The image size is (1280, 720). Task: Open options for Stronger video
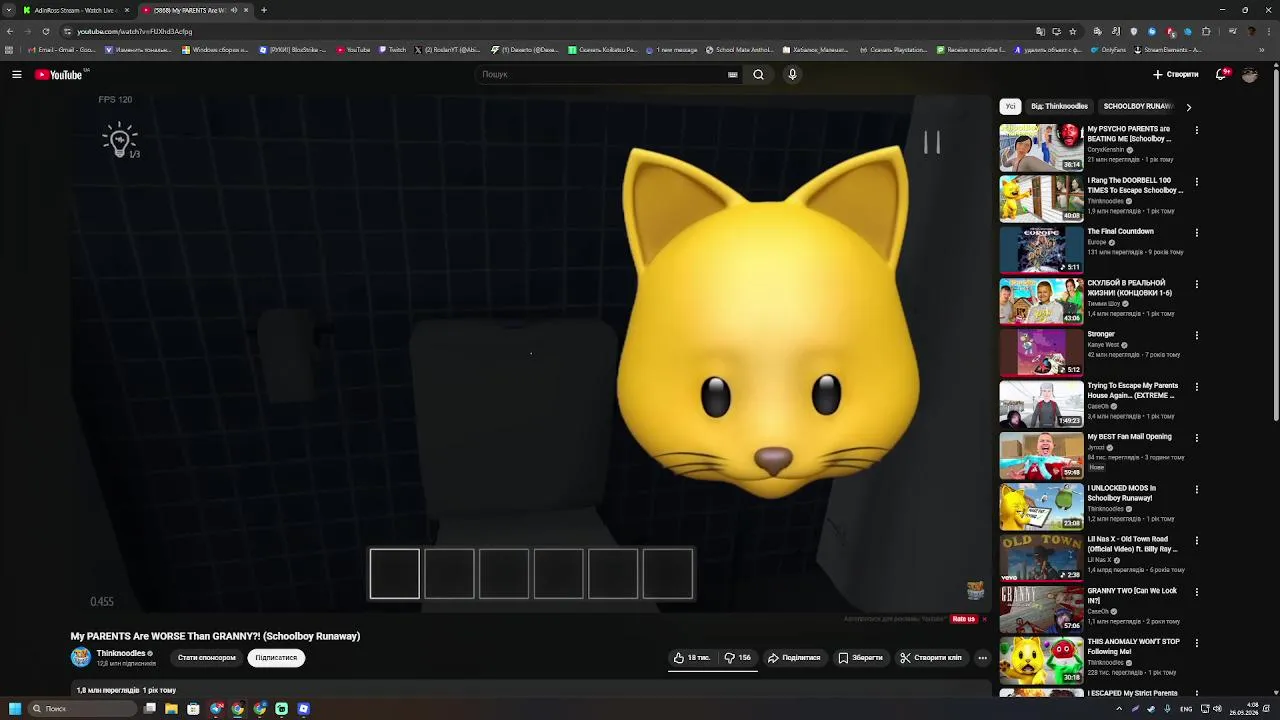coord(1196,335)
